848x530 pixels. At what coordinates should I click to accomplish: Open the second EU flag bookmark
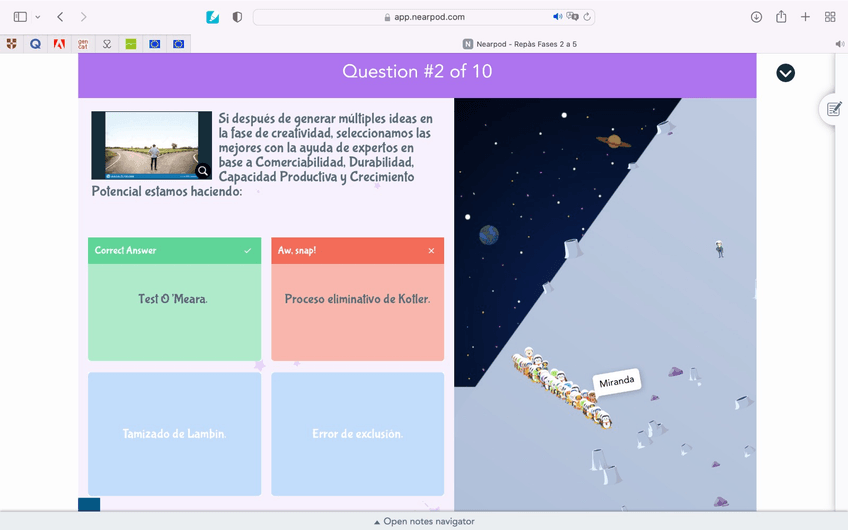coord(178,44)
